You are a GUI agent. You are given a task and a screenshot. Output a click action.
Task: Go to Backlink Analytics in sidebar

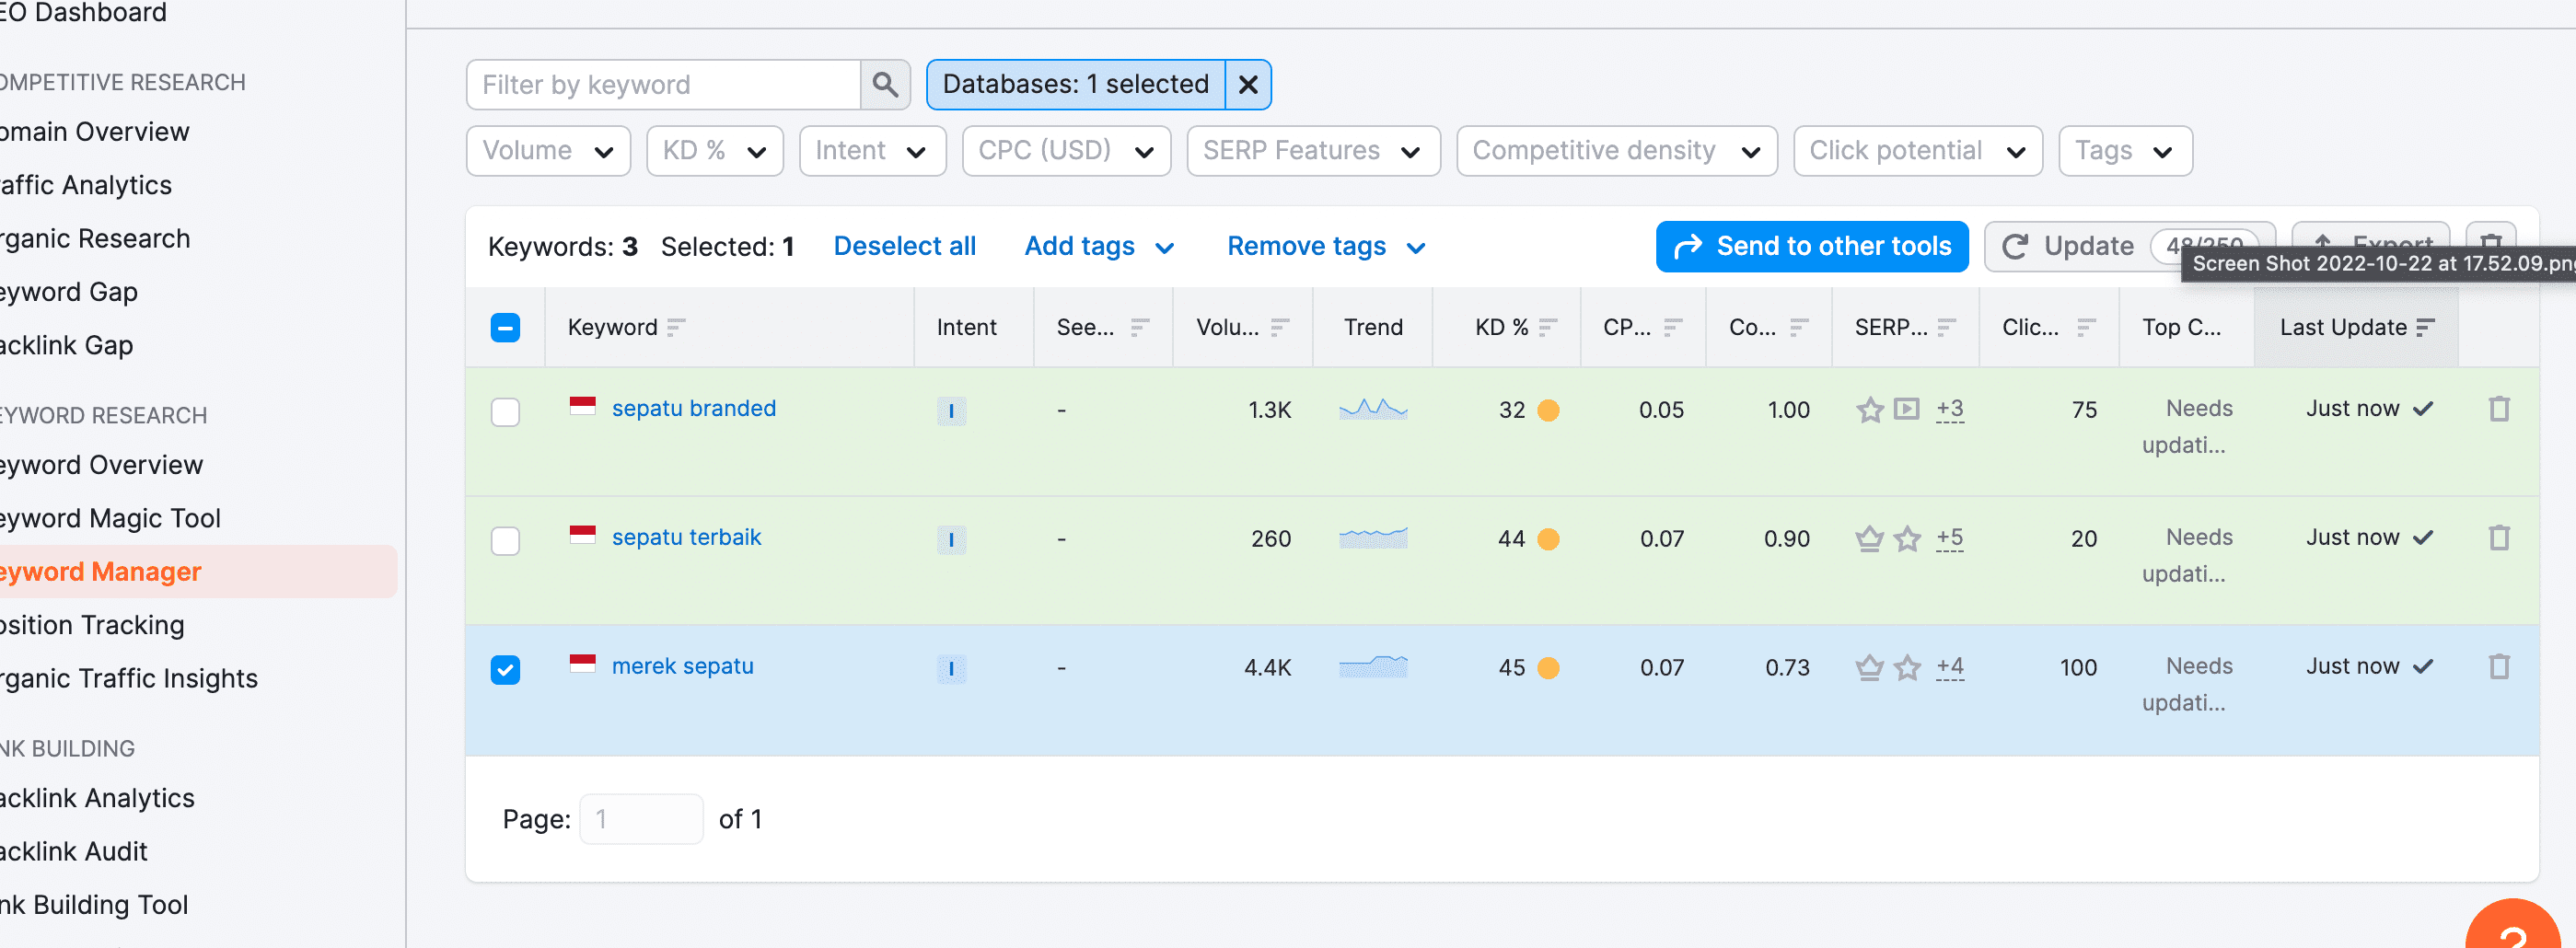(x=97, y=798)
